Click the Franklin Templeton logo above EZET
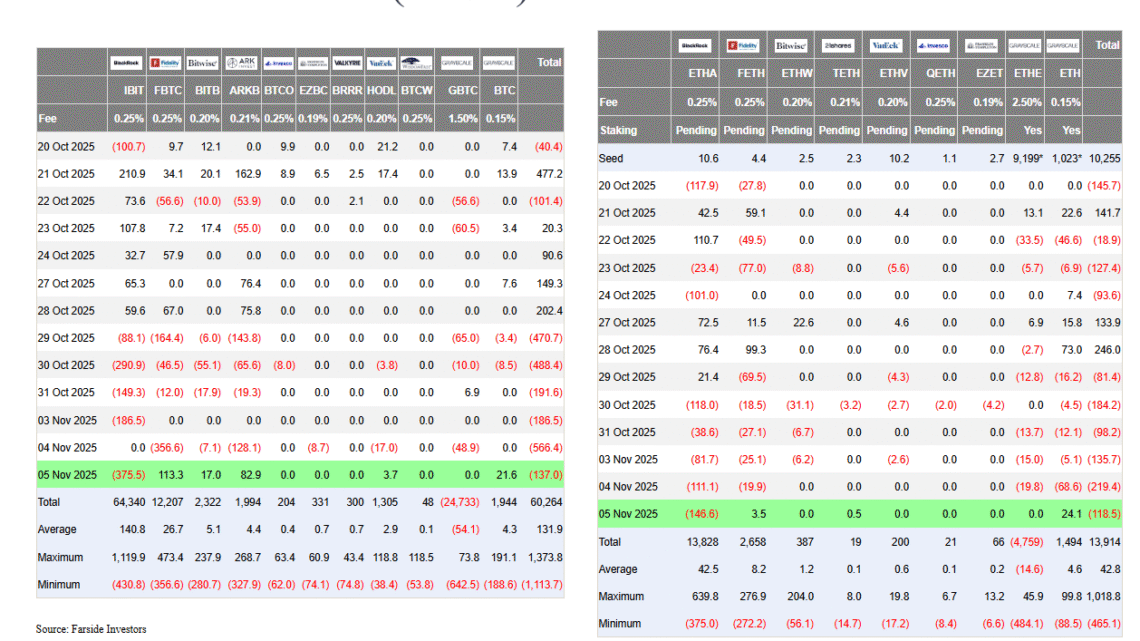This screenshot has width=1140, height=641. pos(981,46)
